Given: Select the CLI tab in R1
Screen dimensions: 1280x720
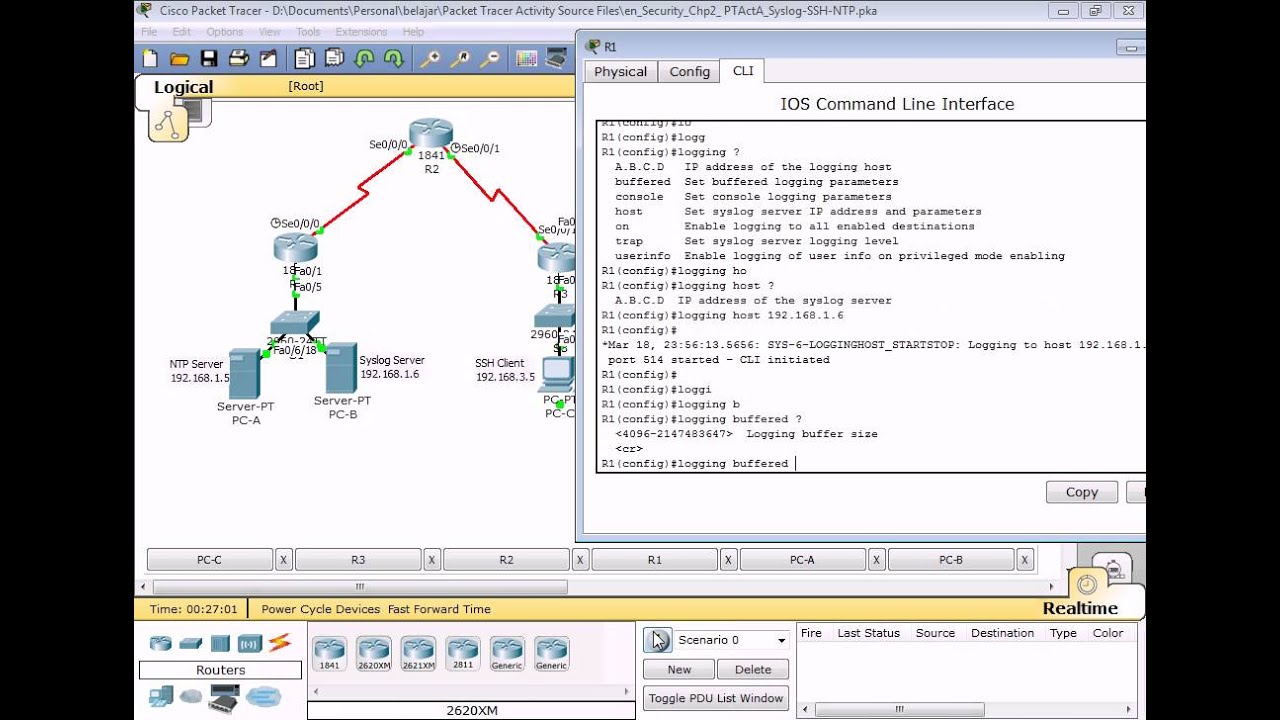Looking at the screenshot, I should tap(743, 70).
